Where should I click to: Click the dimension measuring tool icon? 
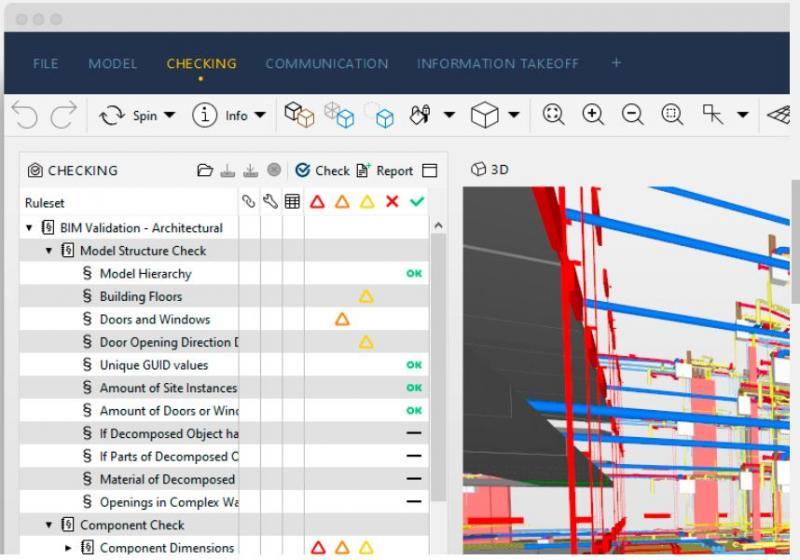click(713, 114)
